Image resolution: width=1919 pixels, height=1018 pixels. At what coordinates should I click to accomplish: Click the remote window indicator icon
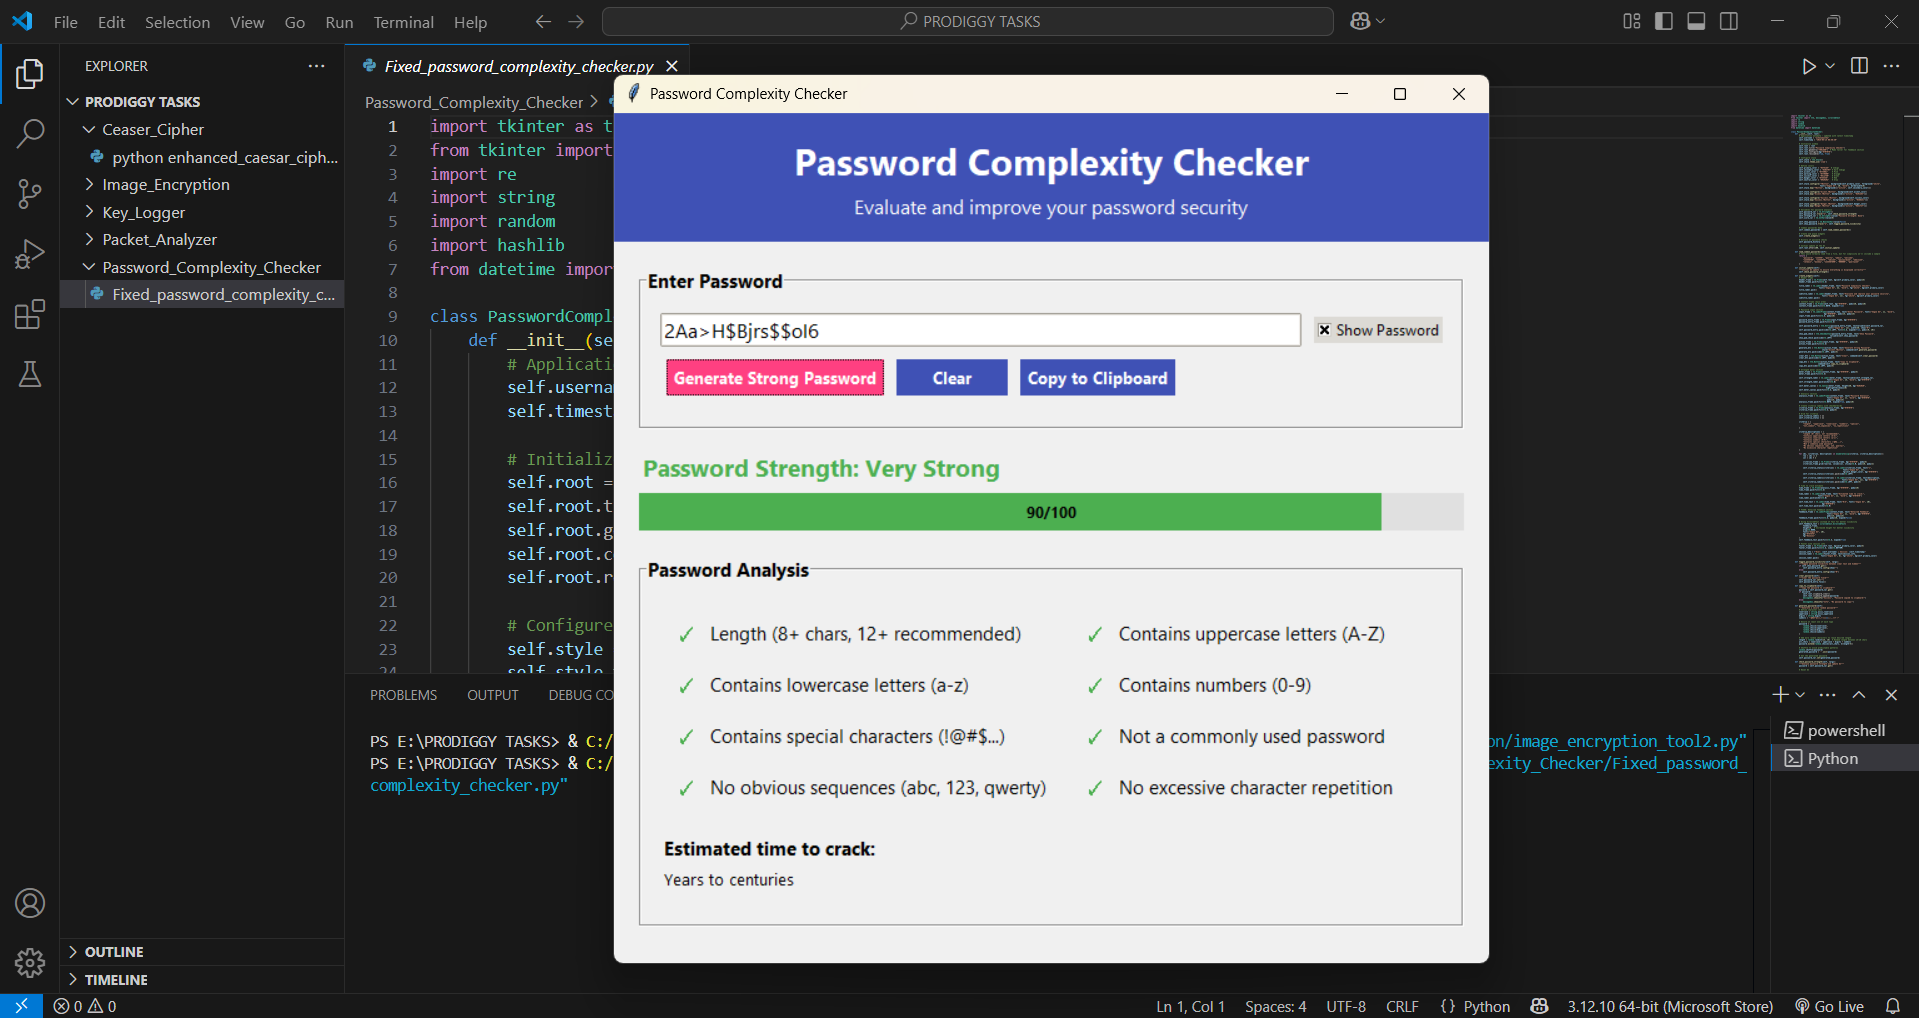[x=21, y=1006]
